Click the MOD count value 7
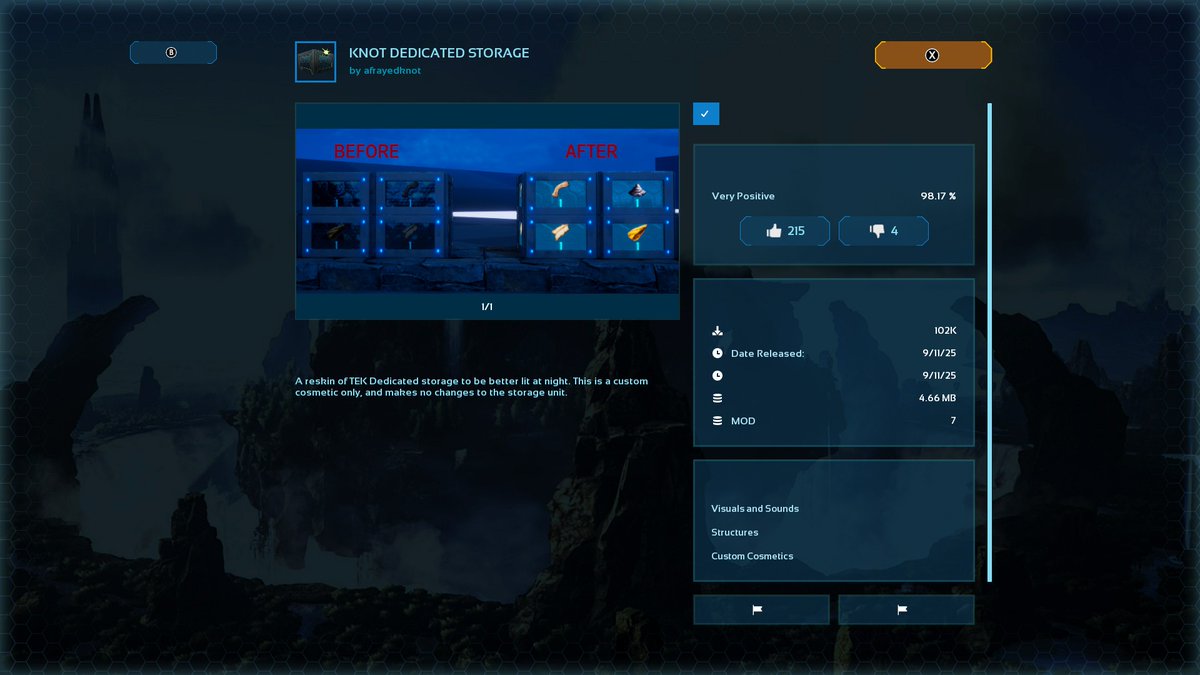Viewport: 1200px width, 675px height. pos(953,421)
